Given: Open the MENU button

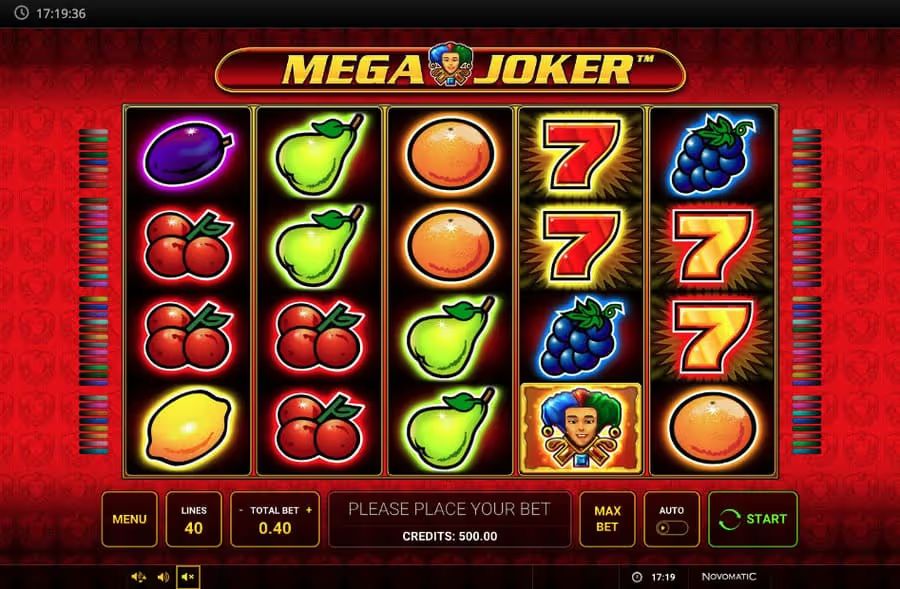Looking at the screenshot, I should (x=129, y=519).
